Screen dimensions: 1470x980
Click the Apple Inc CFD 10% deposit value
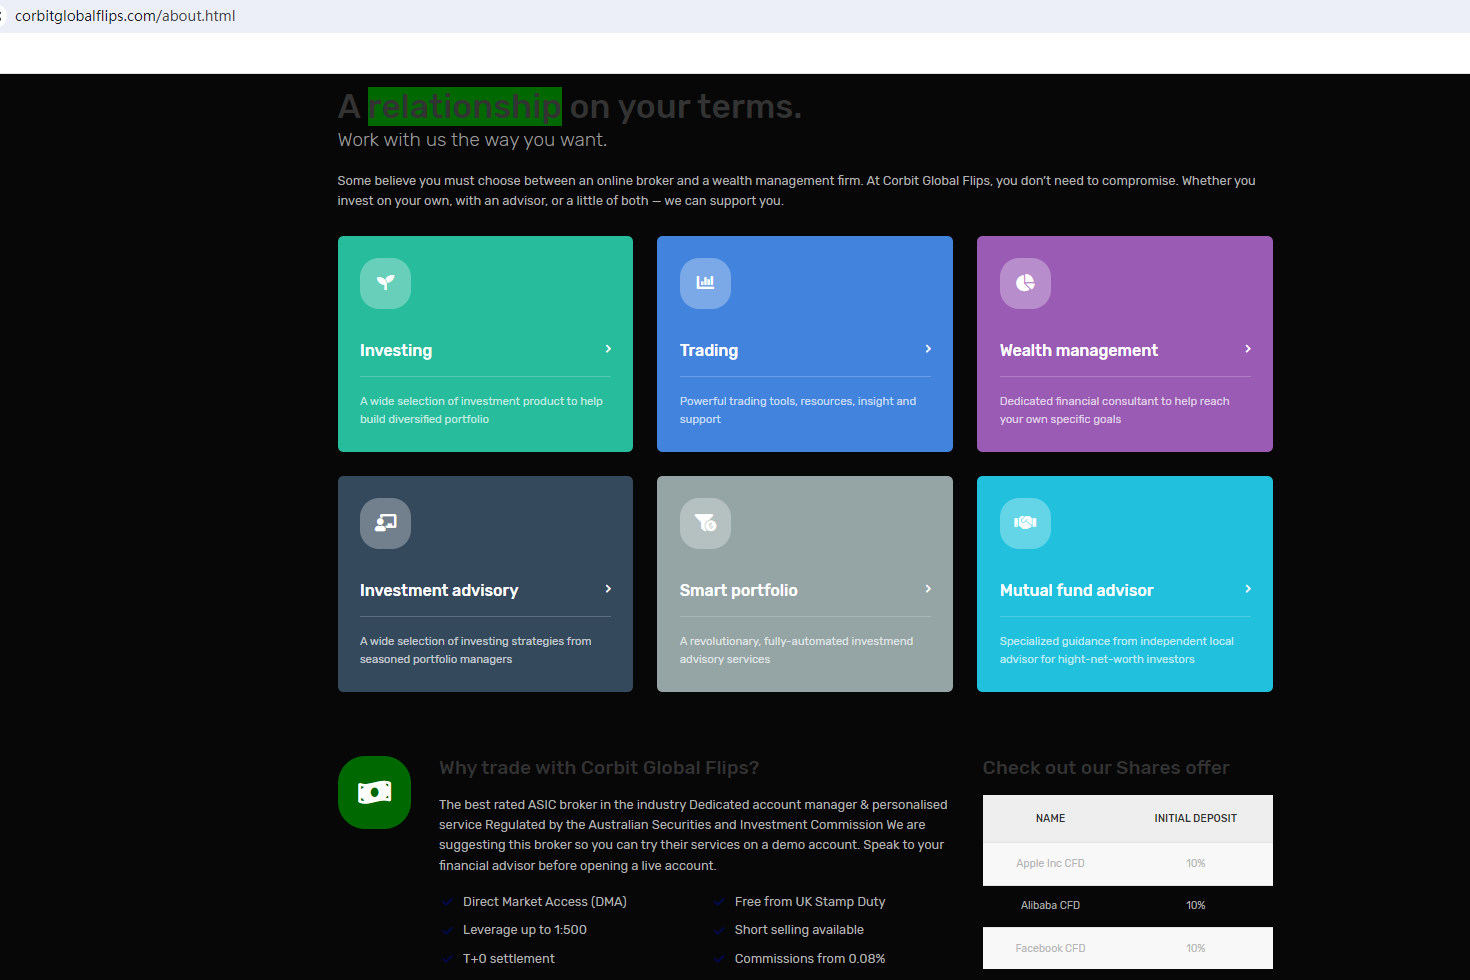(x=1195, y=863)
